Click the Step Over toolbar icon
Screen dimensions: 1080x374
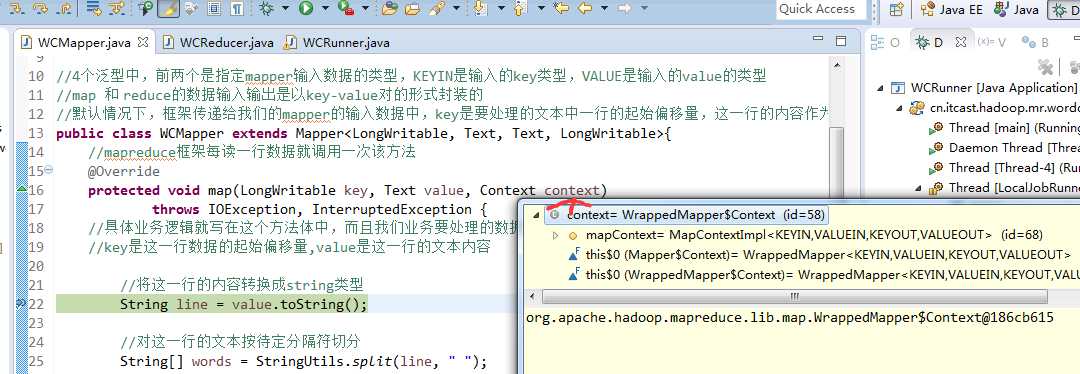point(41,8)
